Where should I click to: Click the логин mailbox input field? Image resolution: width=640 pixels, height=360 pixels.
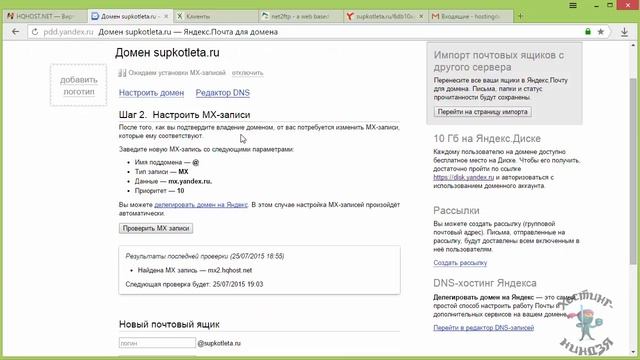click(157, 343)
